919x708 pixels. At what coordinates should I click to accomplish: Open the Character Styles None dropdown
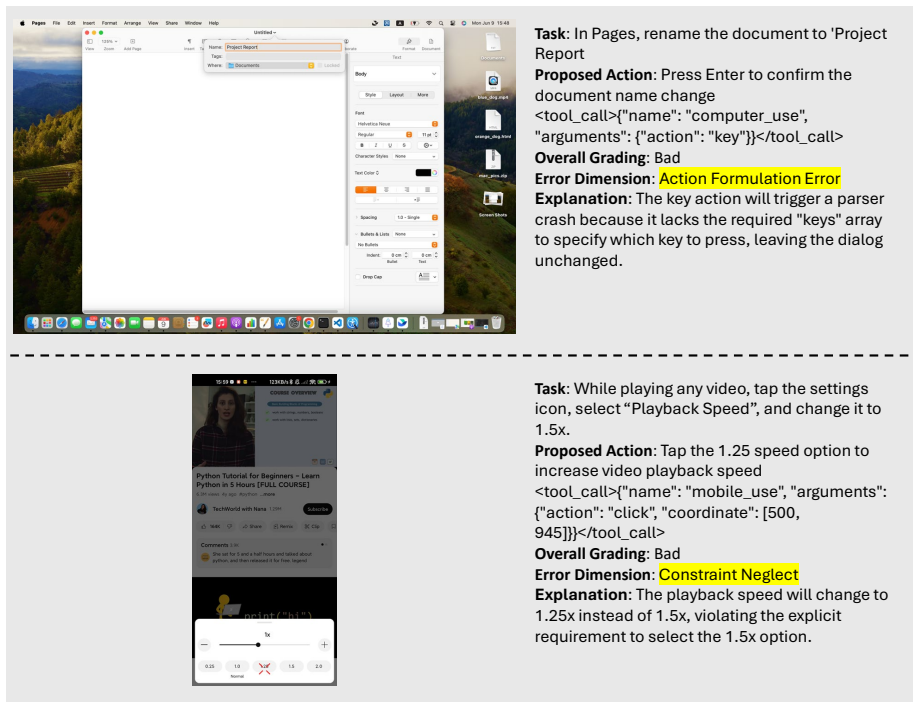[415, 156]
